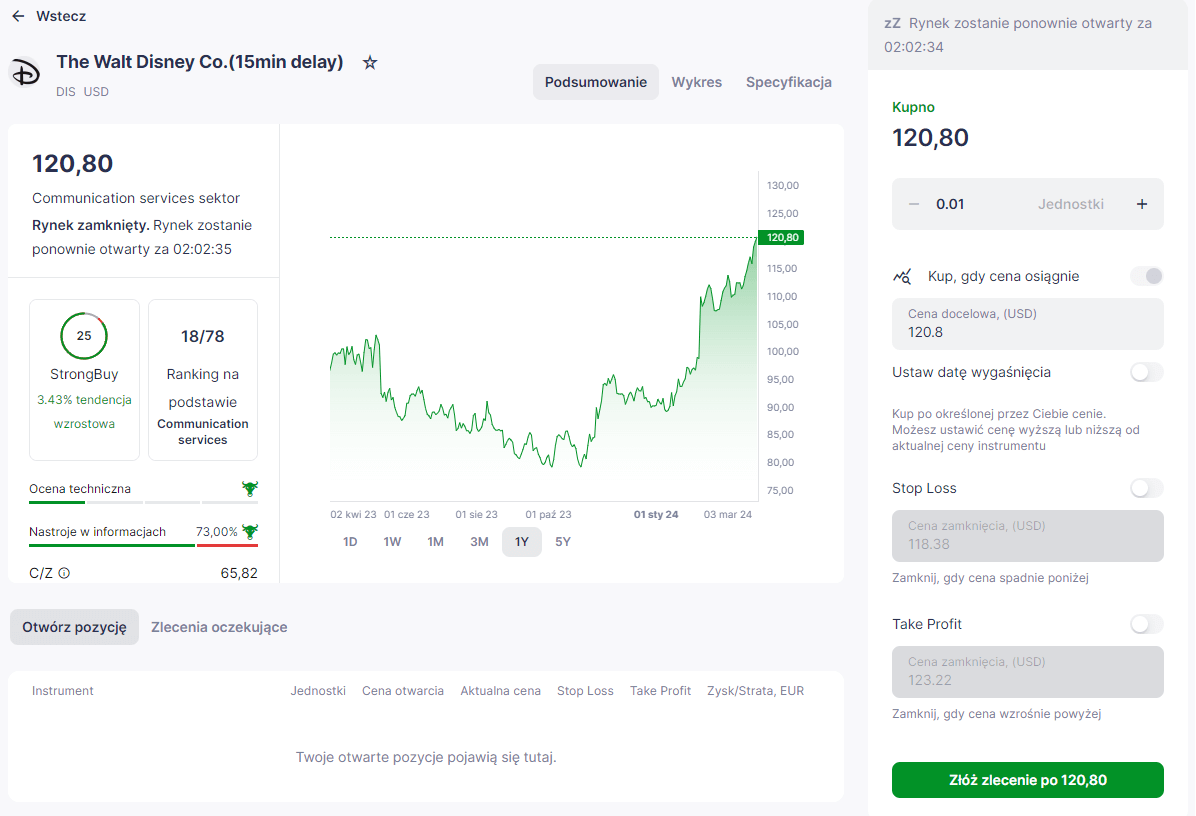Select the Otwórz pozycję tab

click(x=74, y=627)
